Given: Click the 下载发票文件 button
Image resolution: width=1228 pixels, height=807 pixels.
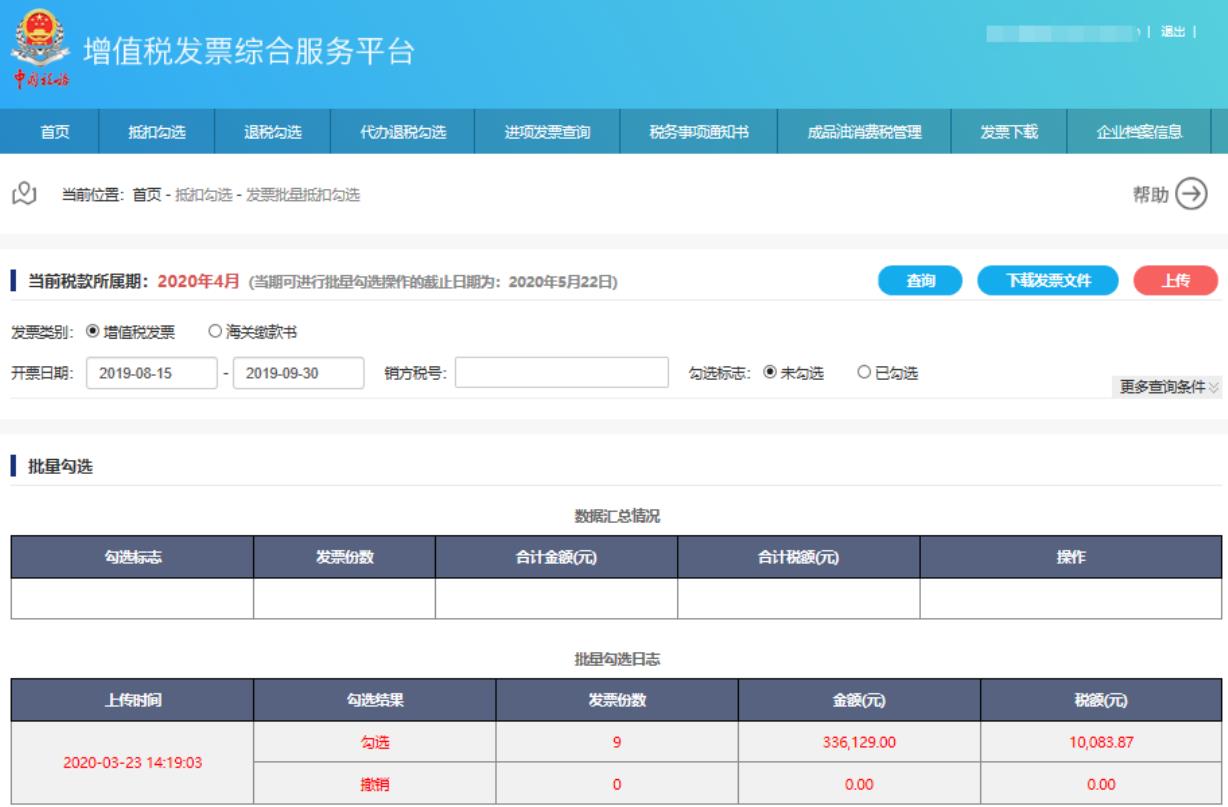Looking at the screenshot, I should pos(1047,282).
